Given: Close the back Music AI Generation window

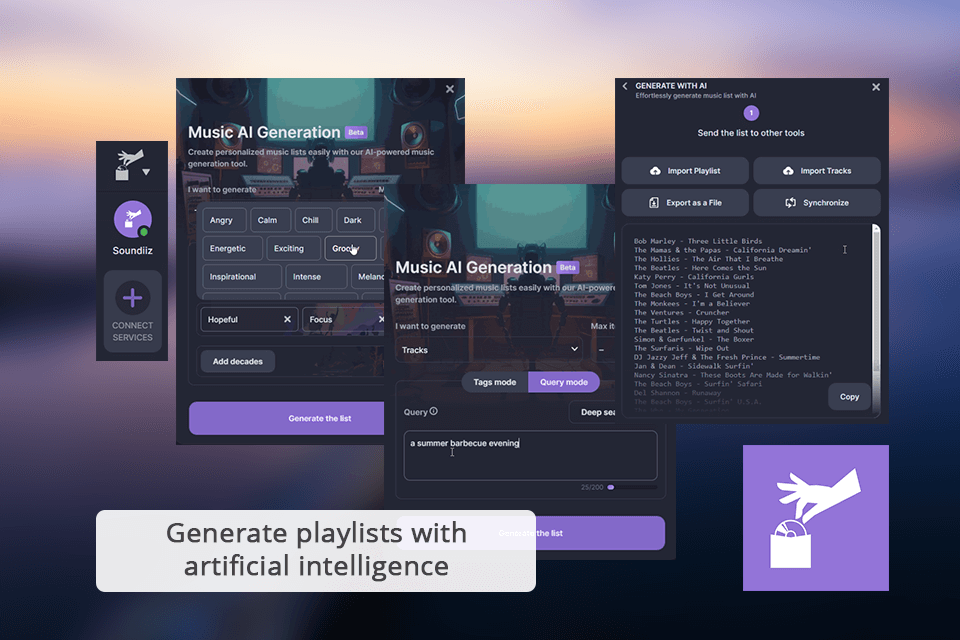Looking at the screenshot, I should (450, 89).
